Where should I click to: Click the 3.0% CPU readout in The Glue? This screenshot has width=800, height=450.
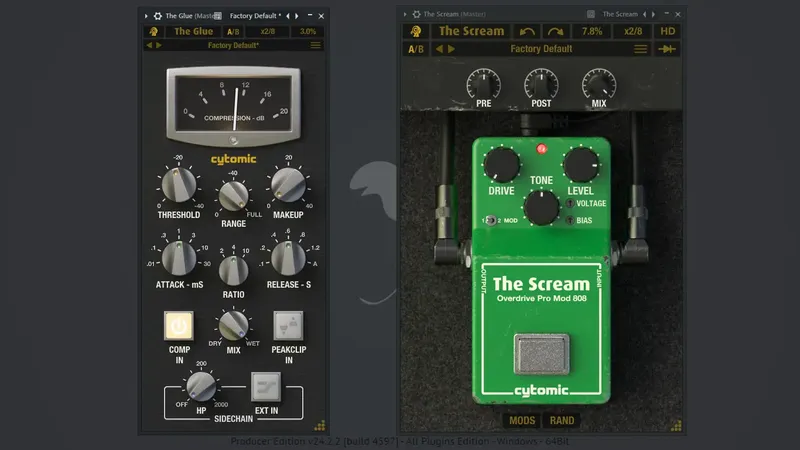click(308, 32)
